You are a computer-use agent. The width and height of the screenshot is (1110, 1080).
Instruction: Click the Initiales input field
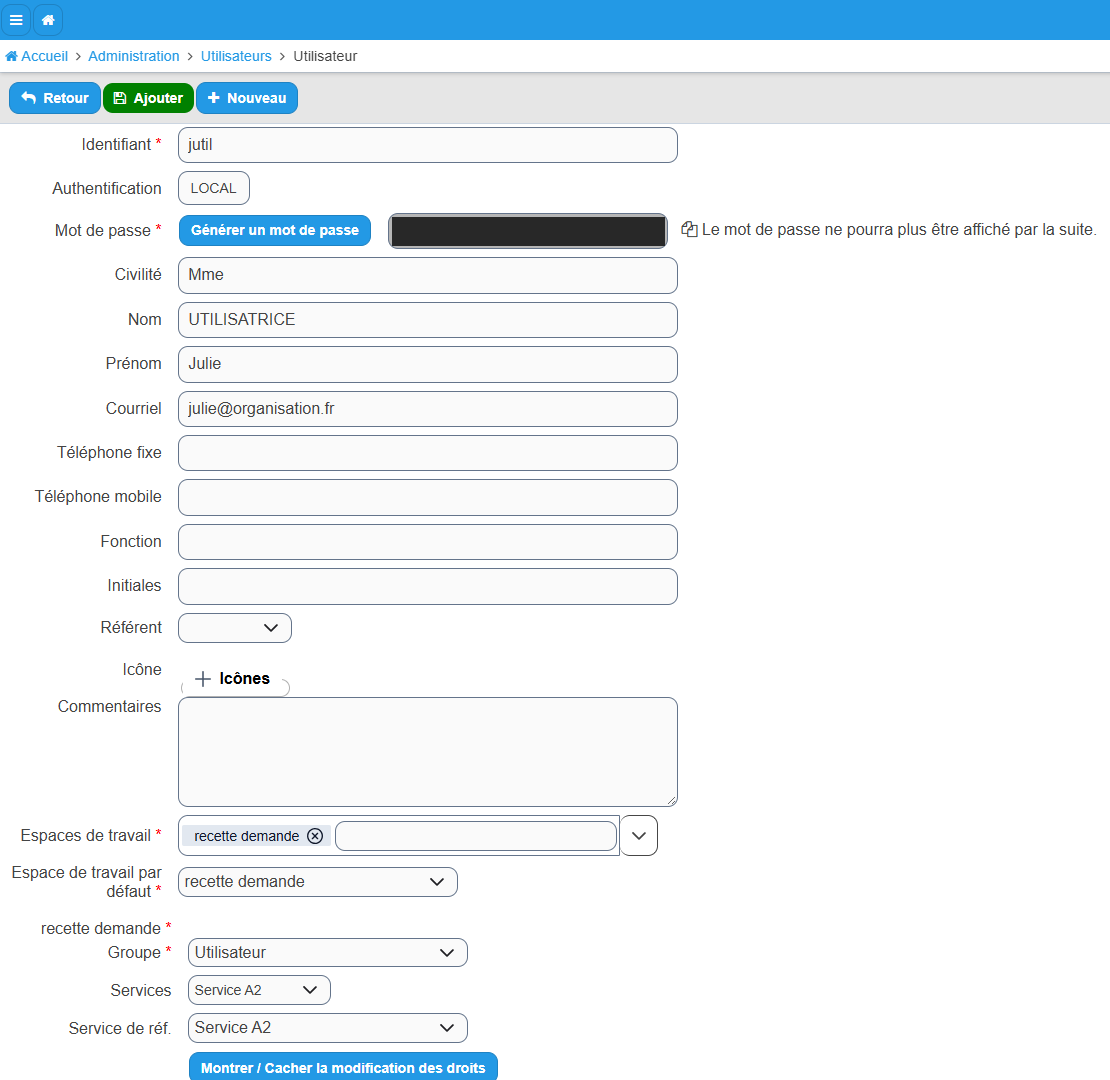click(x=428, y=587)
